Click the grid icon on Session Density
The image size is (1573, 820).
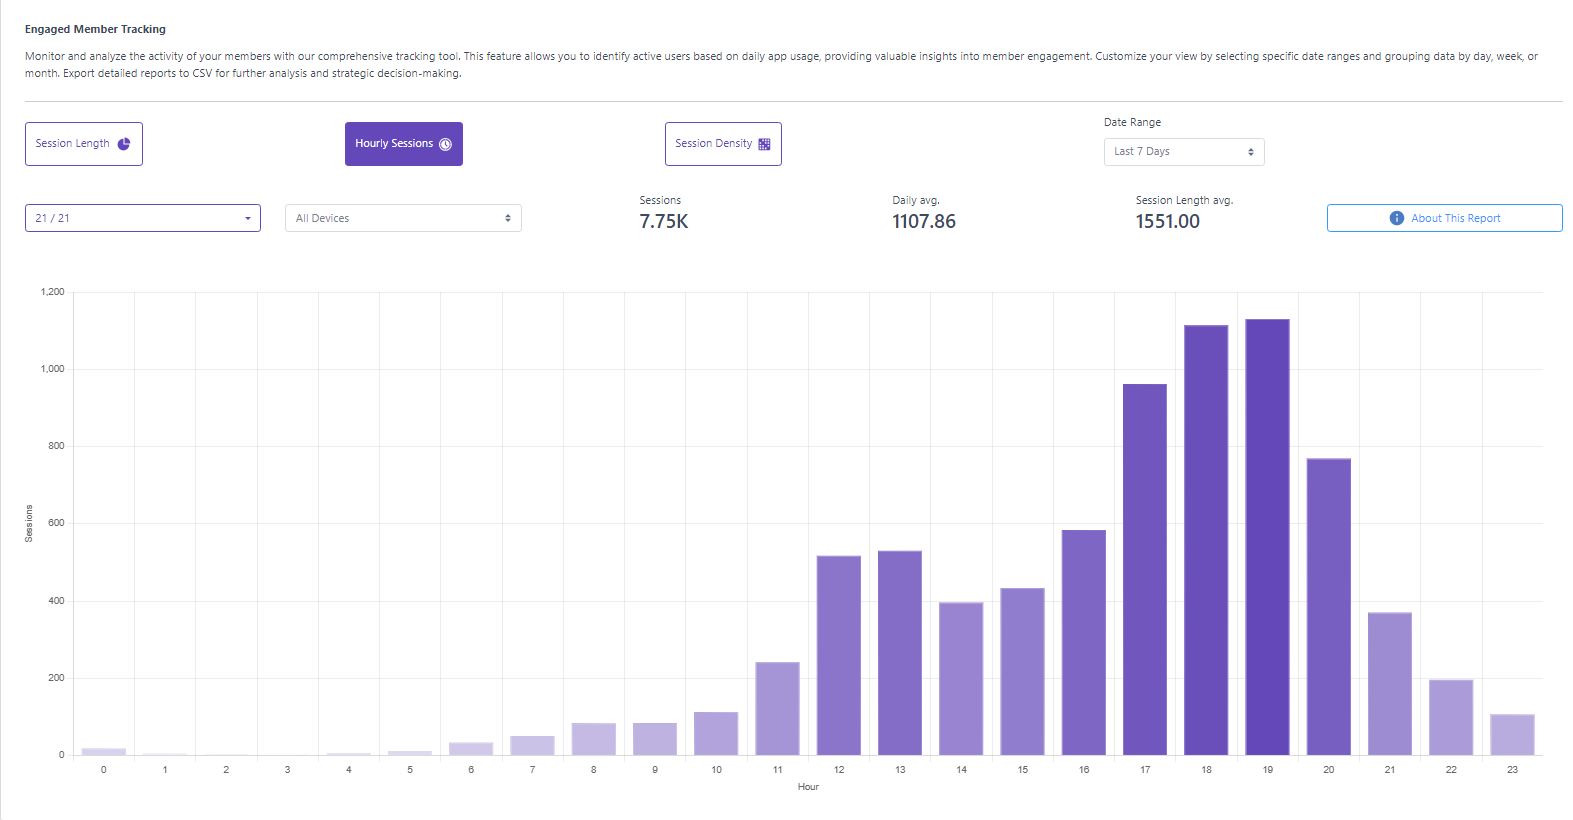coord(764,144)
